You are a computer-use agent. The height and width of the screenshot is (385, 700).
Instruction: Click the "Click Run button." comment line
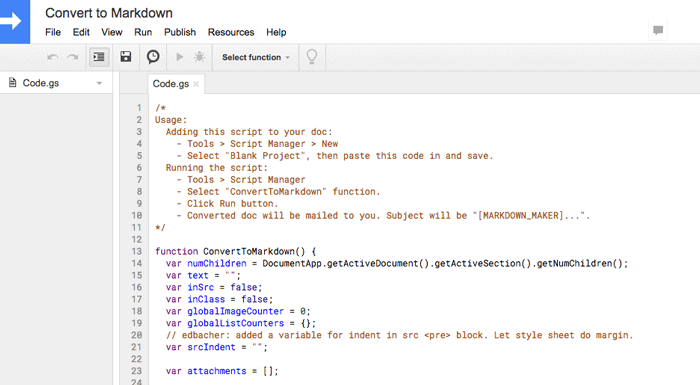tap(227, 204)
